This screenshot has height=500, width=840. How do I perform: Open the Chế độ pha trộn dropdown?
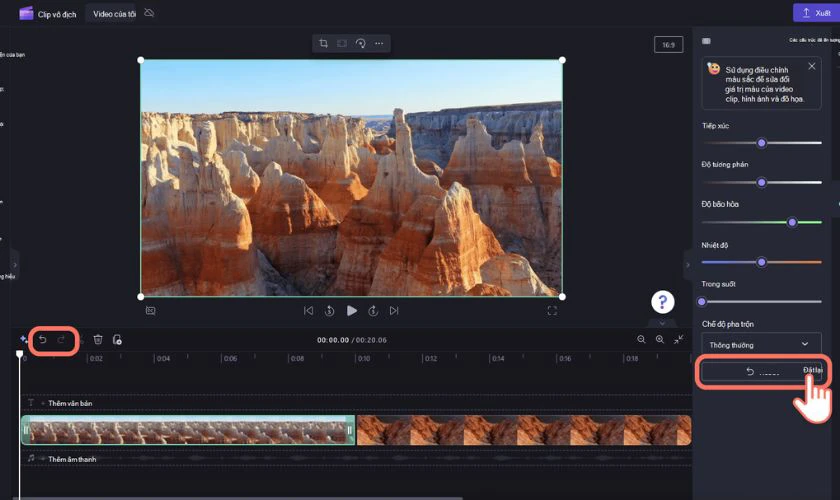point(761,345)
